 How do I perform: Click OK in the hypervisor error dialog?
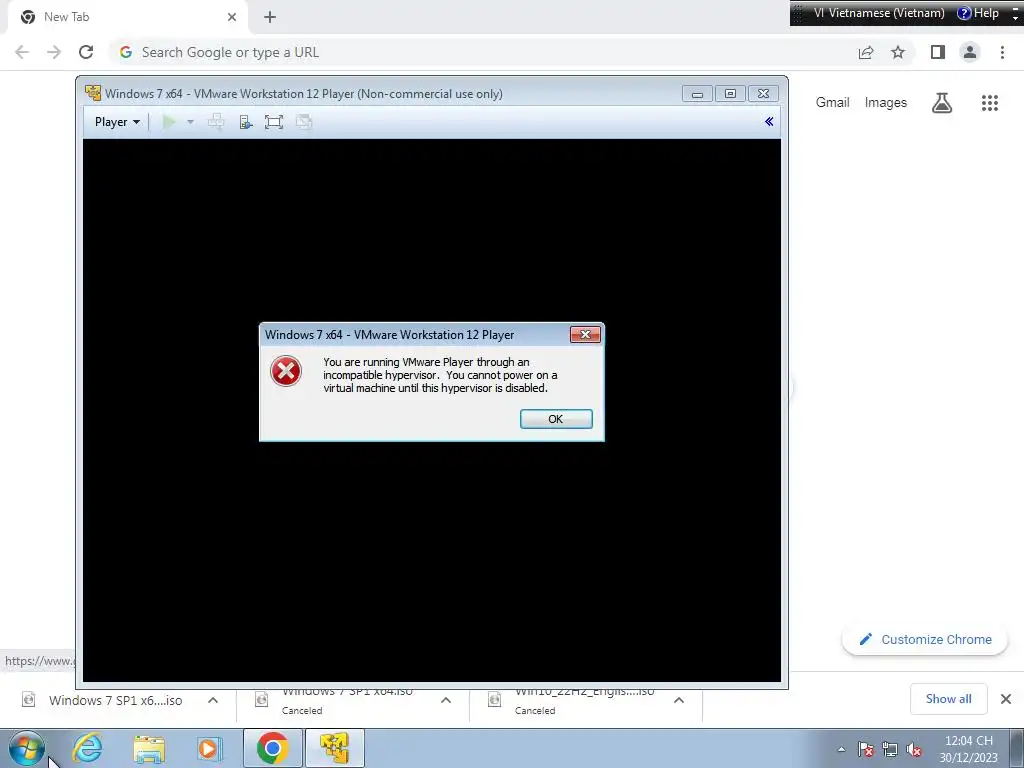click(556, 419)
